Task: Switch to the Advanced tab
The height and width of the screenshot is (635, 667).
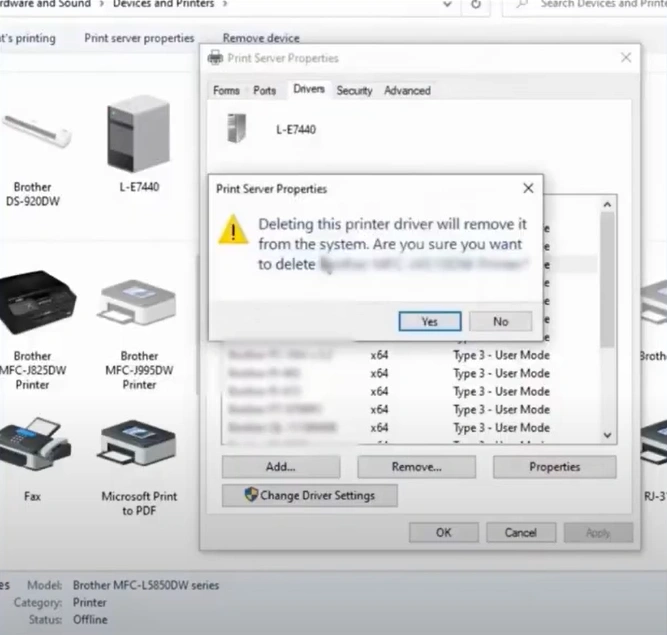Action: pos(407,91)
